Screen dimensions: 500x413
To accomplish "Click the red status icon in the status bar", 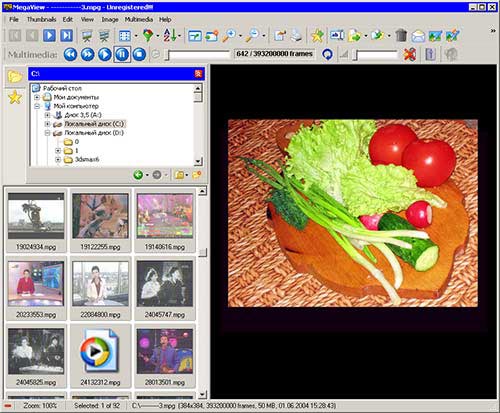I will [x=8, y=406].
